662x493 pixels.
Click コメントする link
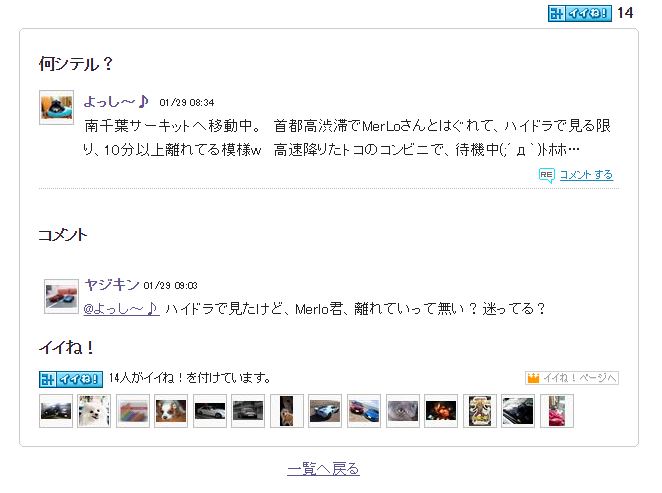(586, 175)
